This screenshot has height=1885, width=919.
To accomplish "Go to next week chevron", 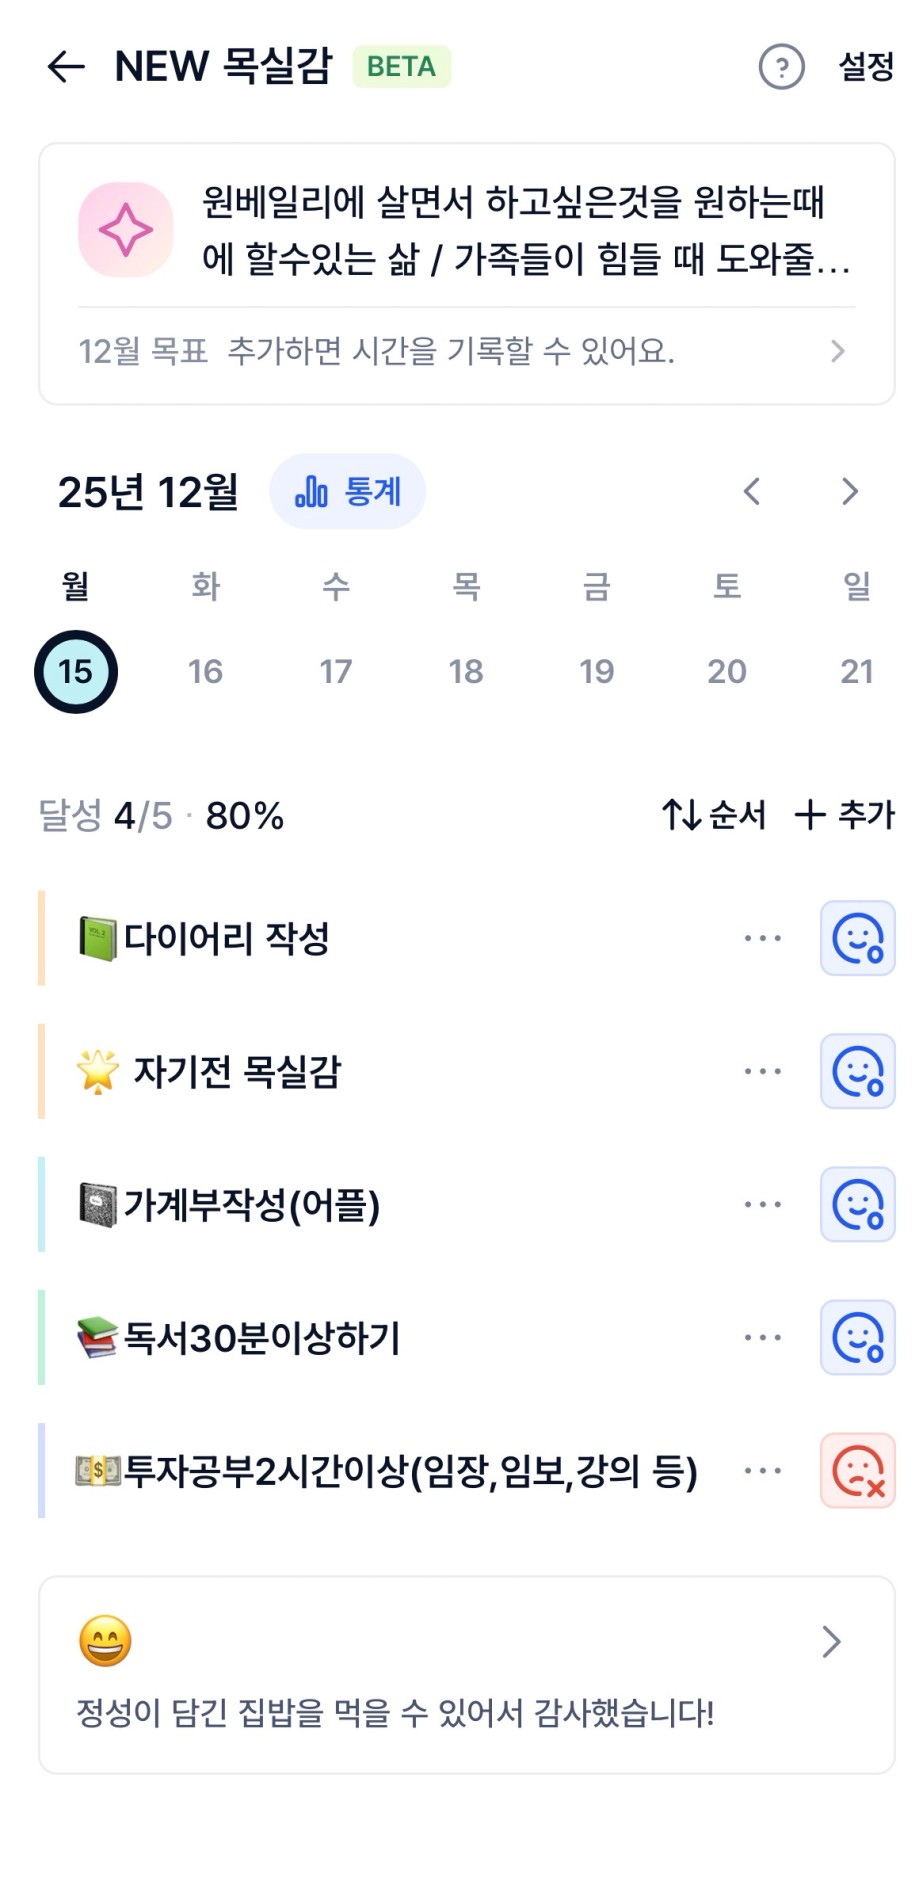I will click(850, 492).
